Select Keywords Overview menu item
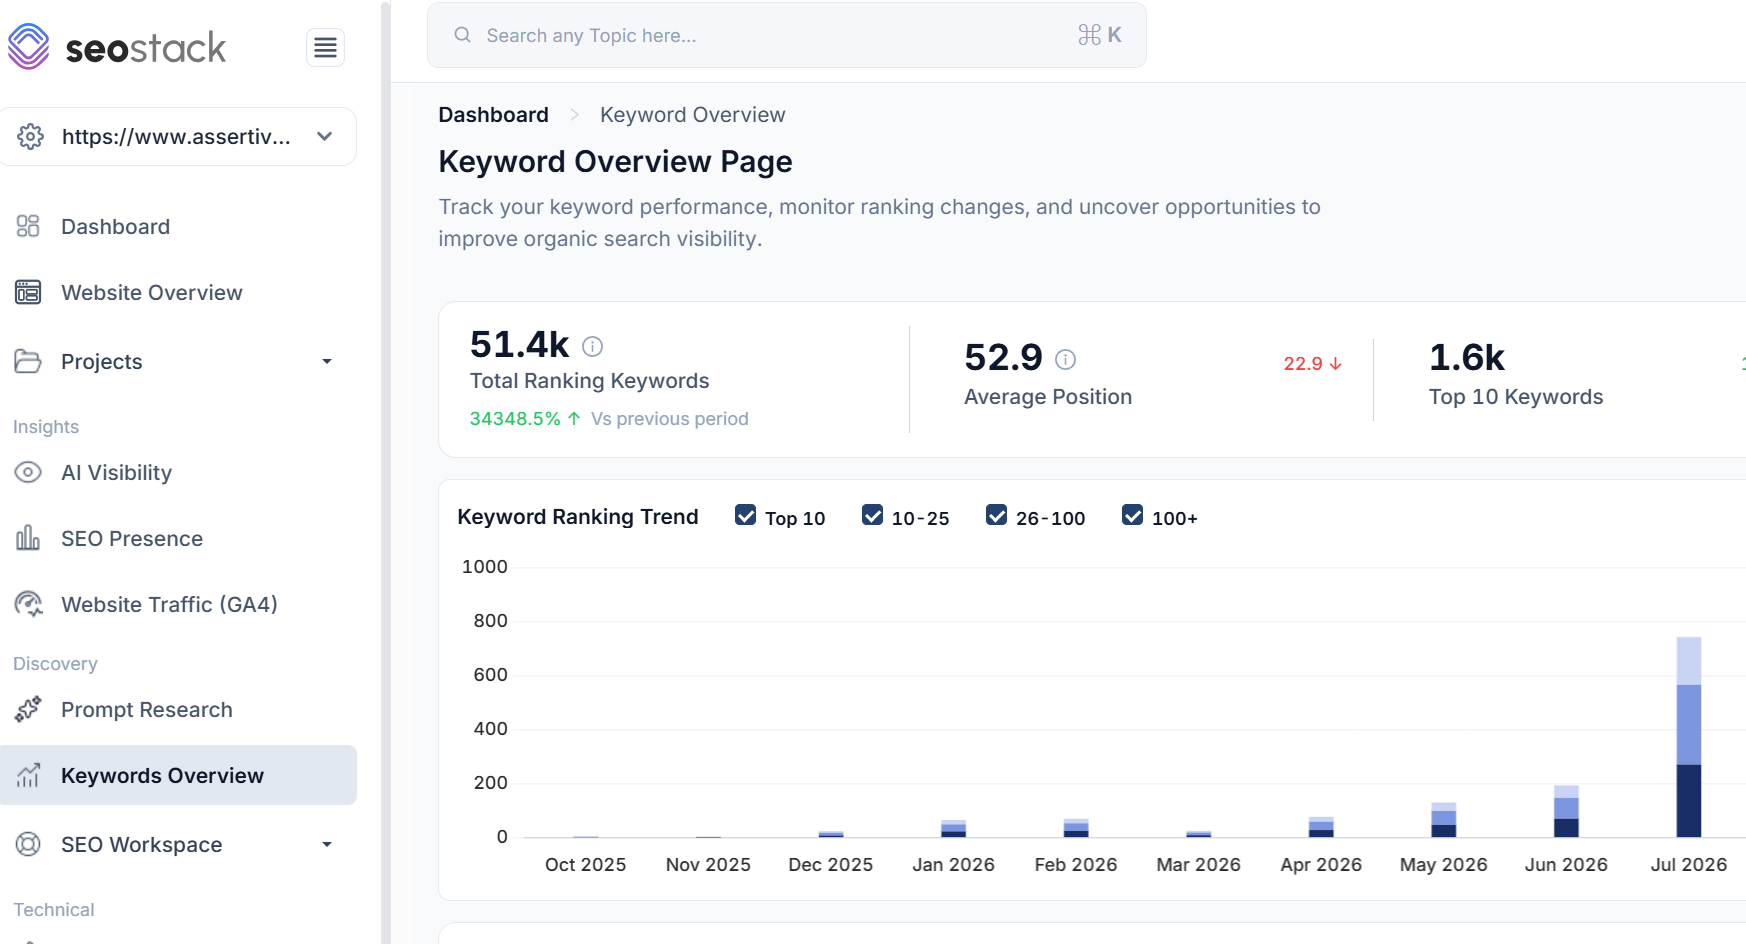Screen dimensions: 1746x944 pos(178,775)
